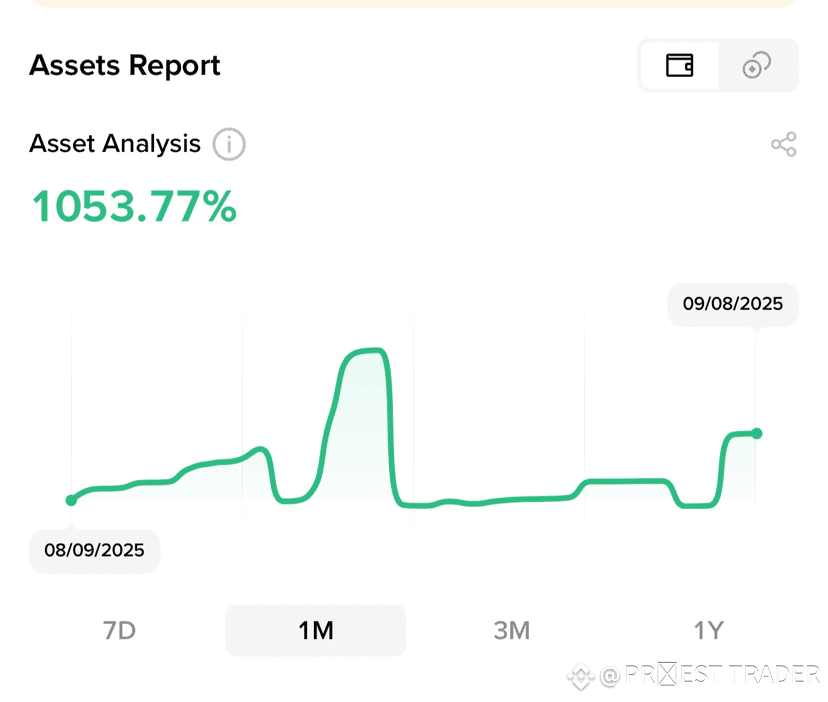This screenshot has height=702, width=828.
Task: Share the asset analysis chart
Action: (x=784, y=144)
